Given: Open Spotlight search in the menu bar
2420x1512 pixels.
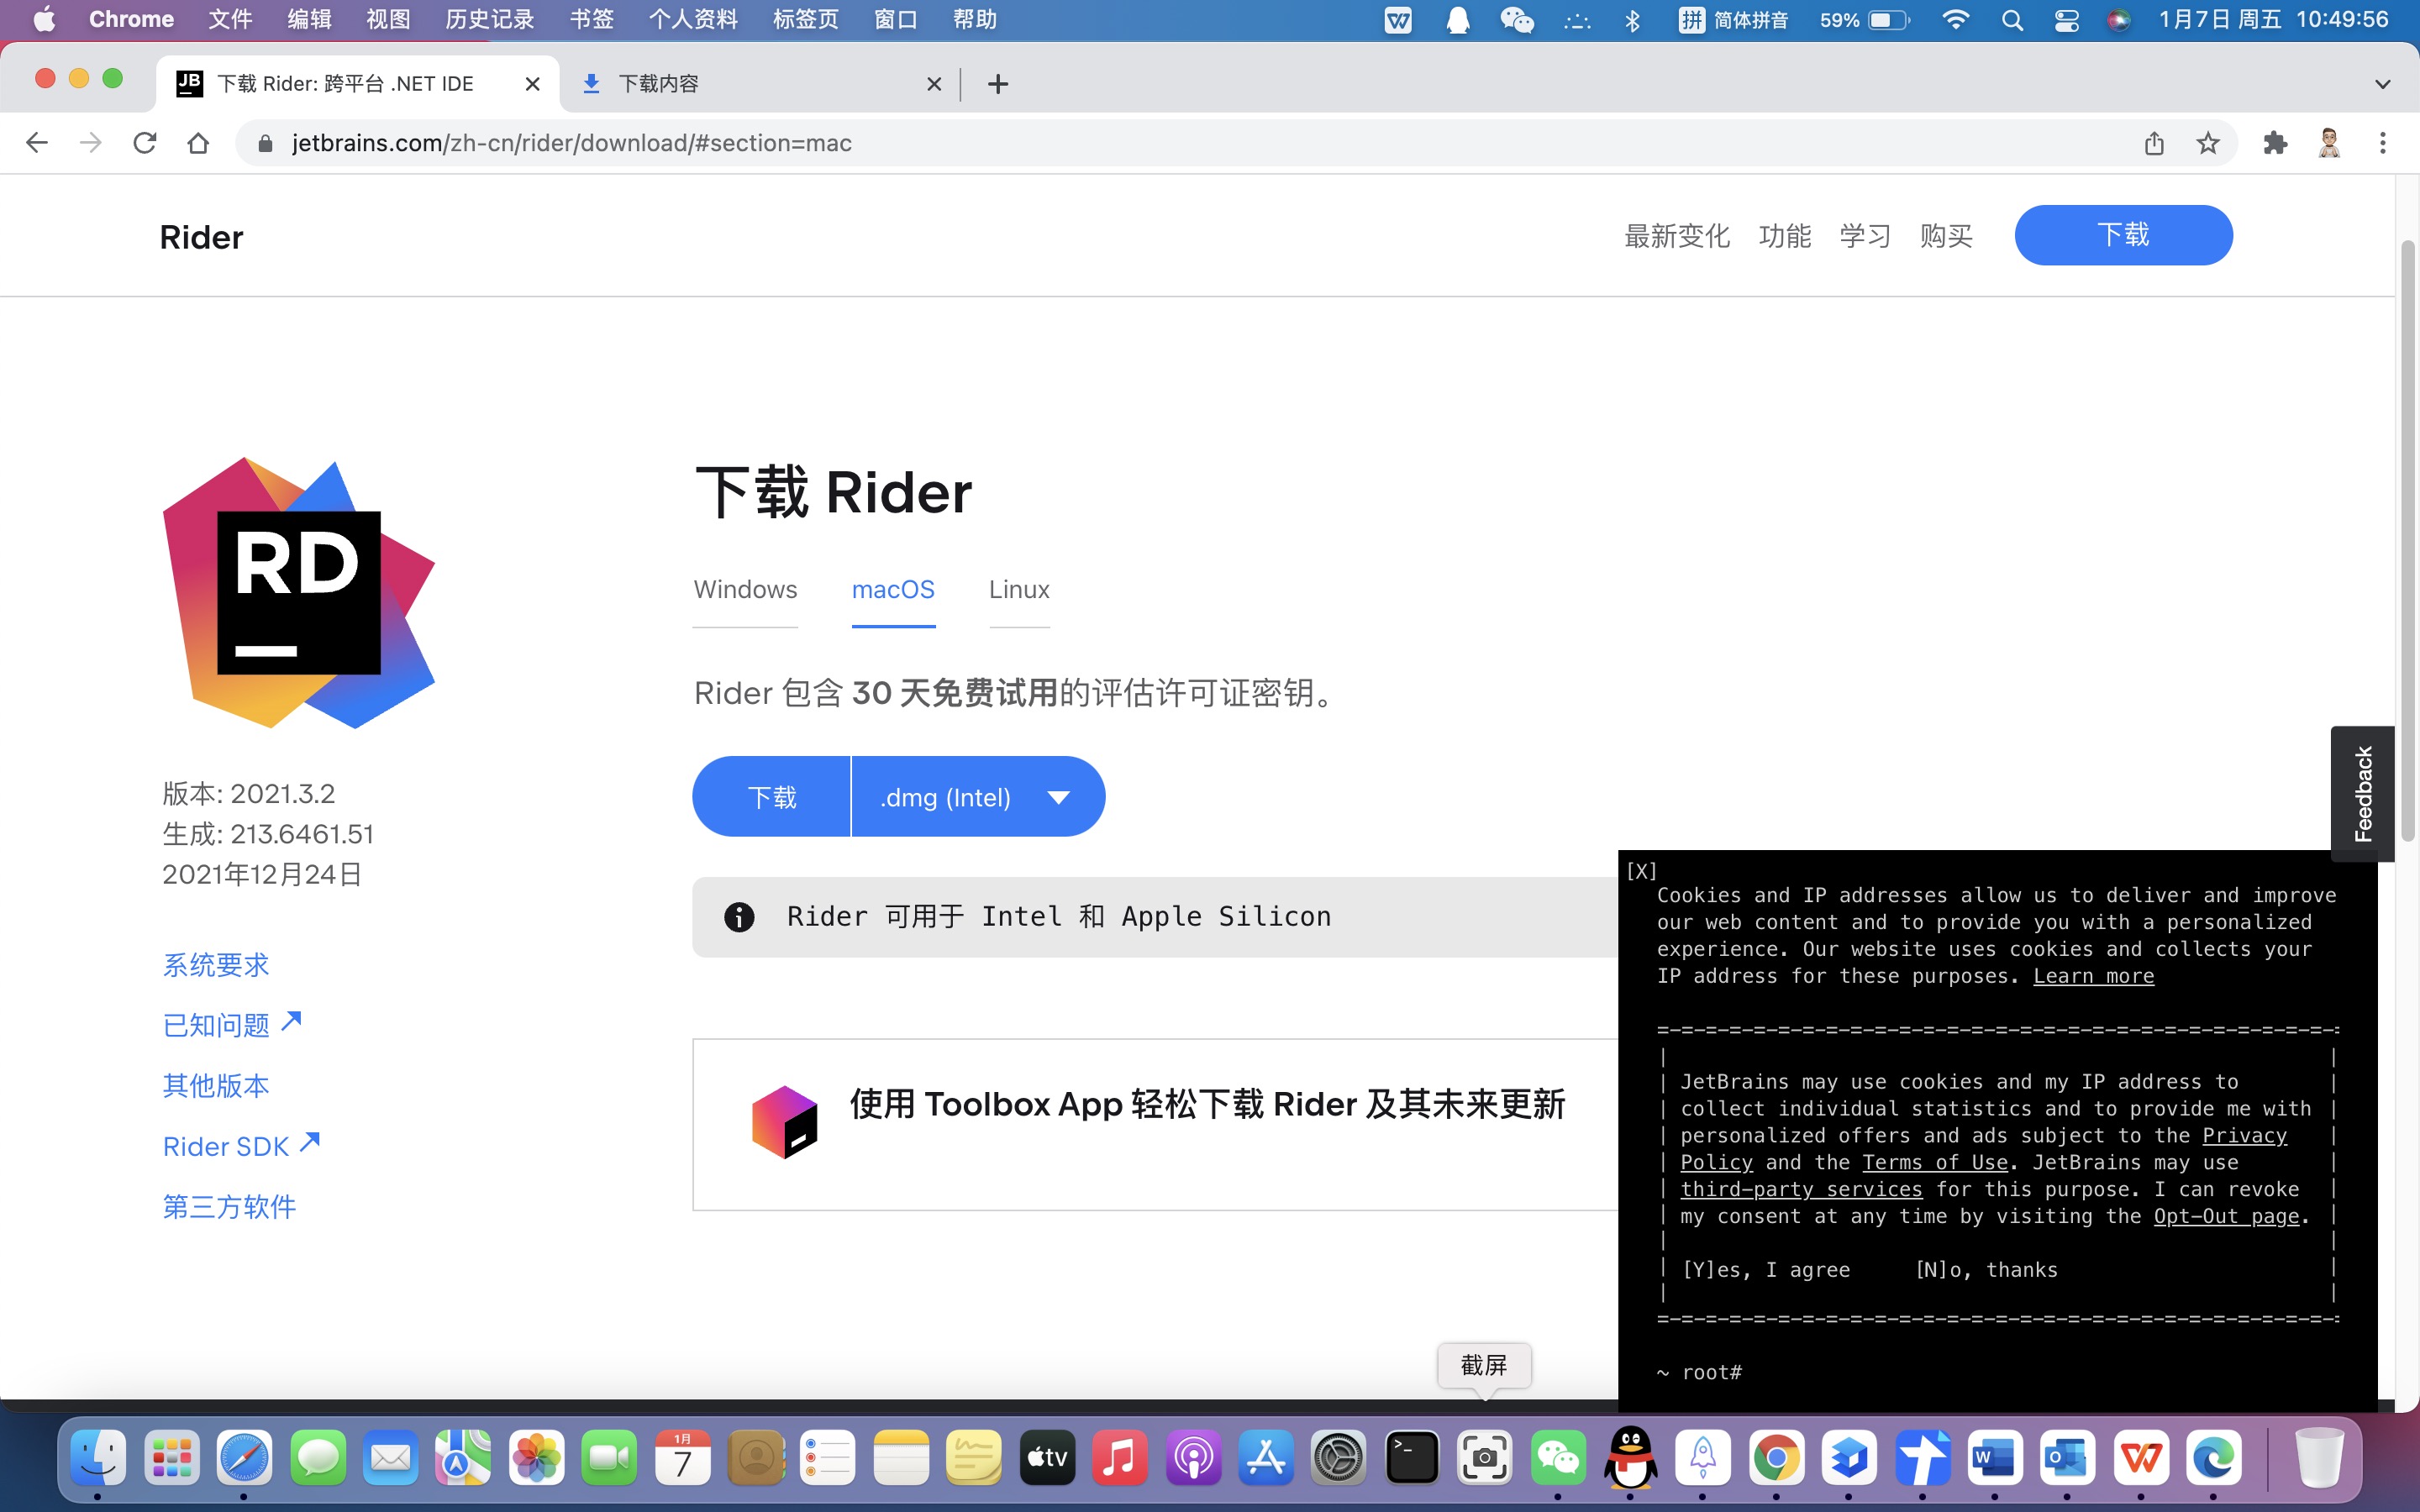Looking at the screenshot, I should pos(2012,20).
